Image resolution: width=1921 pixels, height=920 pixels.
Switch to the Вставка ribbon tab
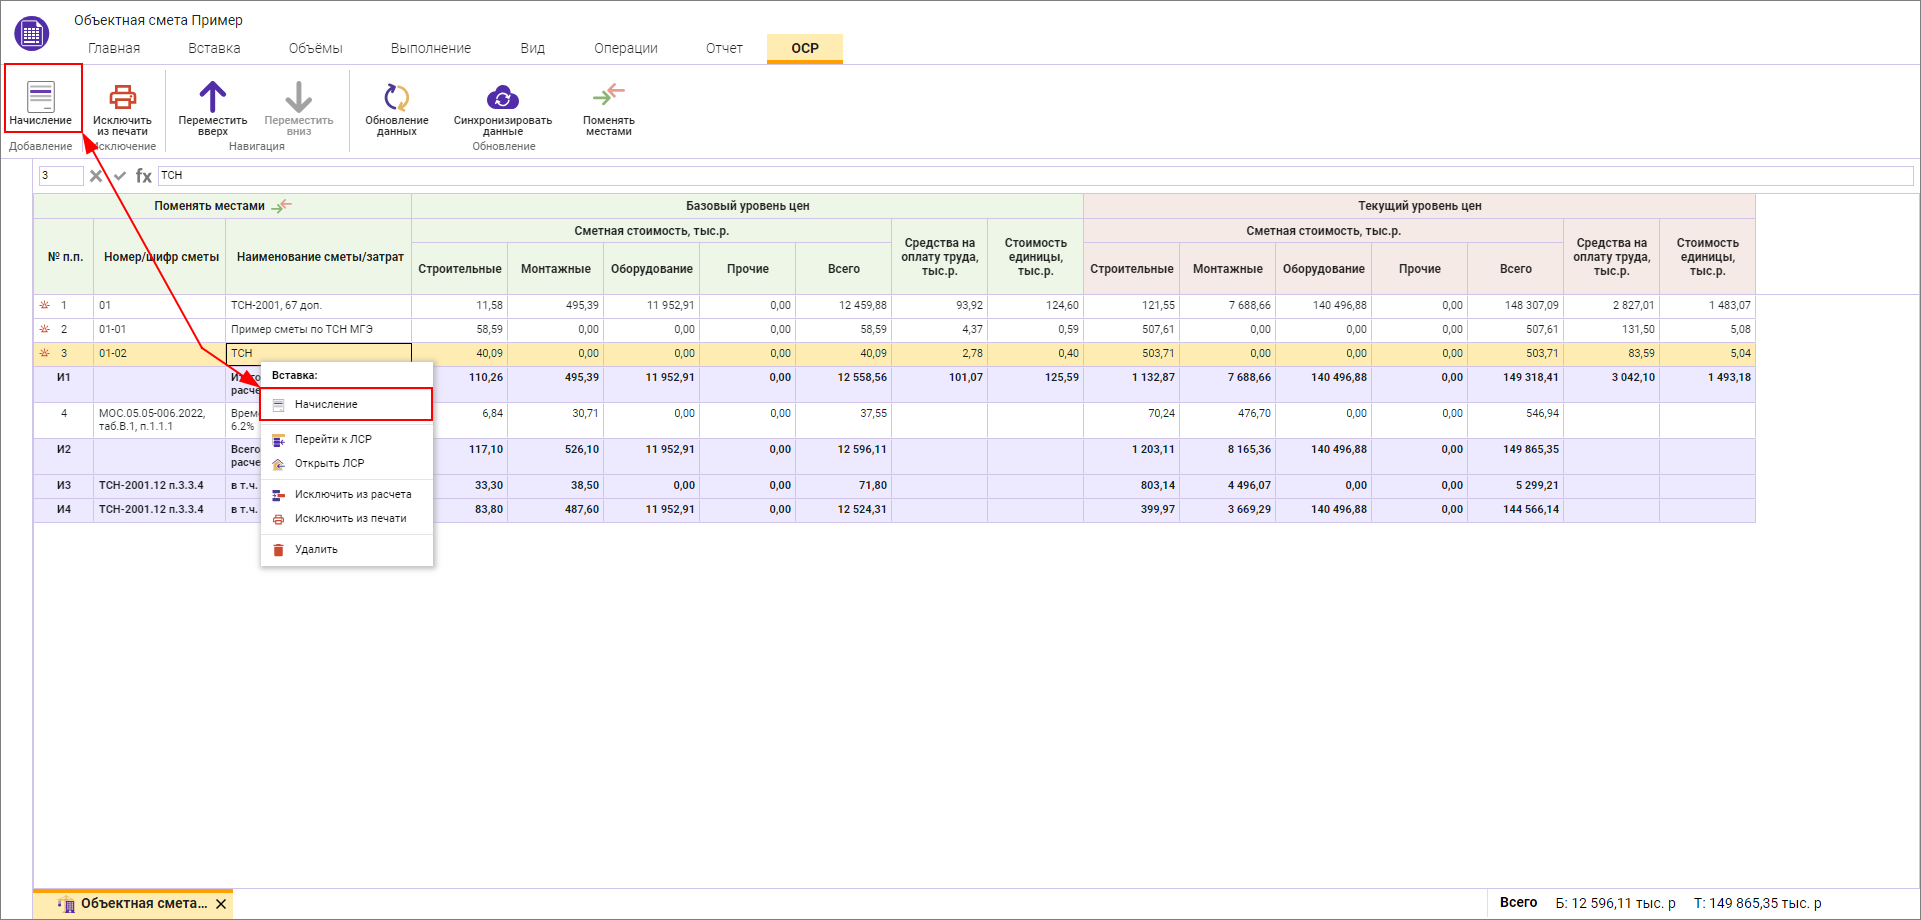click(x=214, y=48)
